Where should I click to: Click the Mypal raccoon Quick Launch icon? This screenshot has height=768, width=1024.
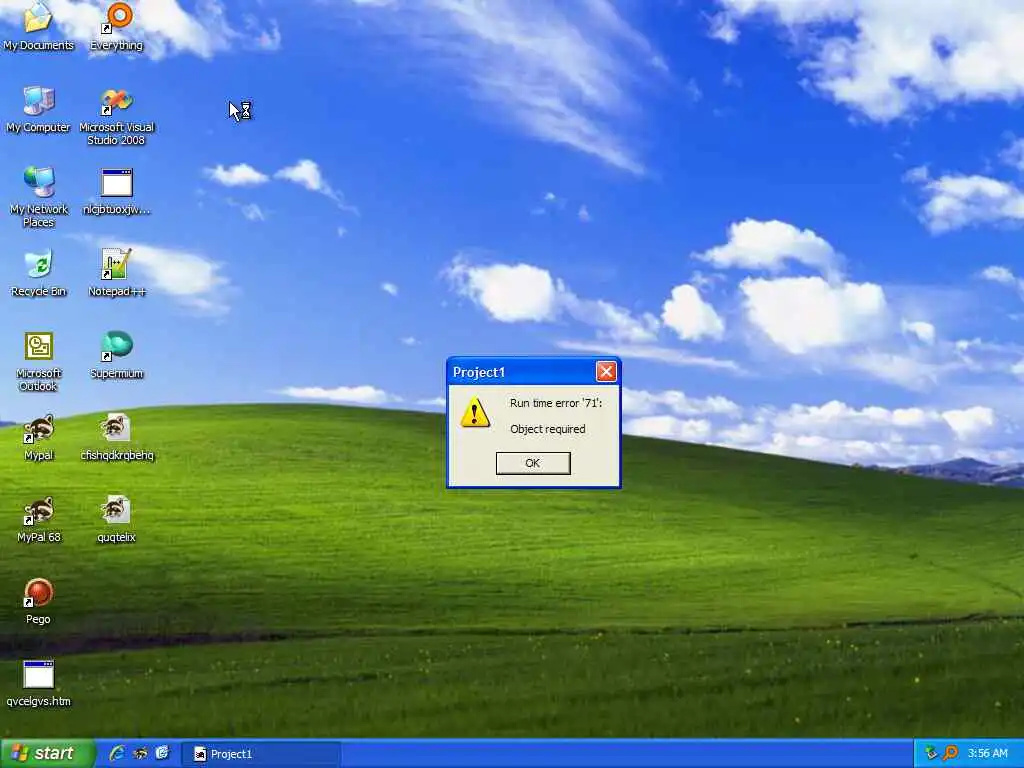[140, 754]
